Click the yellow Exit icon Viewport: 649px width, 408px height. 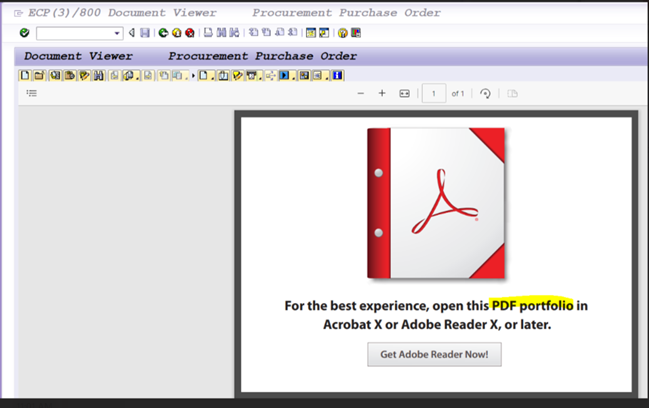(x=176, y=33)
